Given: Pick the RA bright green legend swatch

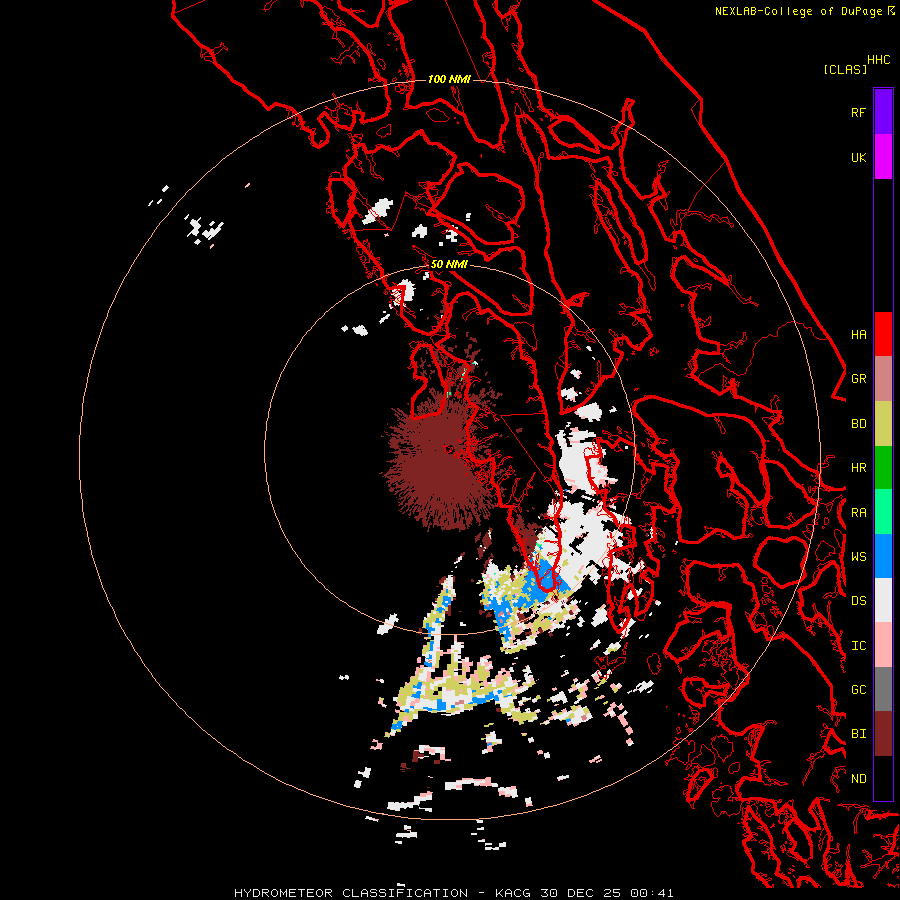Looking at the screenshot, I should point(883,512).
